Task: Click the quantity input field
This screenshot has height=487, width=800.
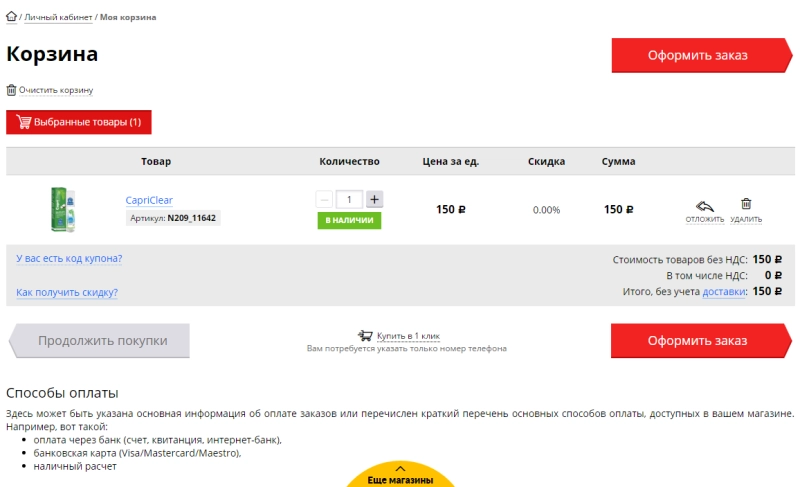Action: point(349,199)
